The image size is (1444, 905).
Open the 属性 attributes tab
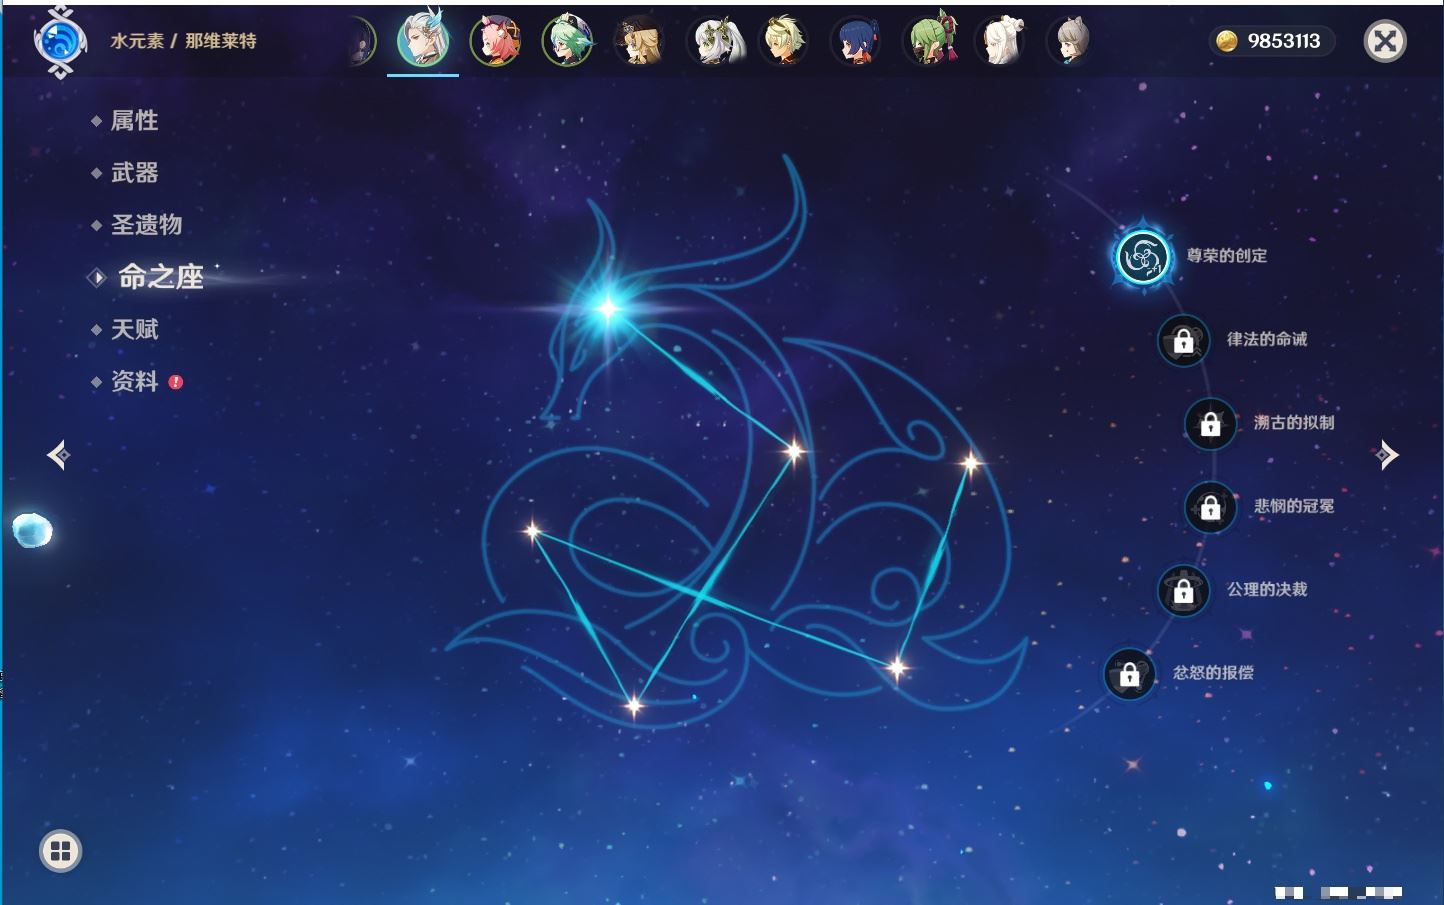tap(134, 121)
